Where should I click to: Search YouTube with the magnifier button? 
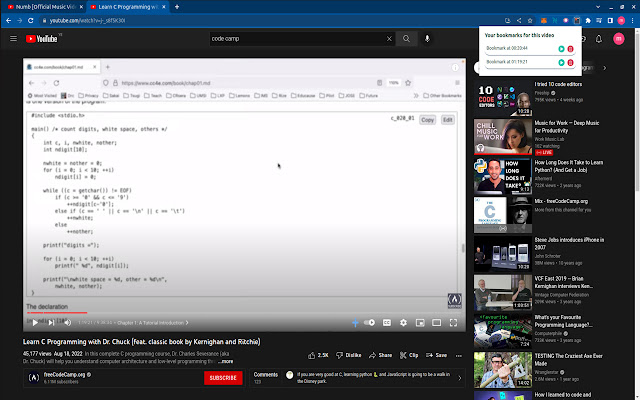[x=406, y=39]
